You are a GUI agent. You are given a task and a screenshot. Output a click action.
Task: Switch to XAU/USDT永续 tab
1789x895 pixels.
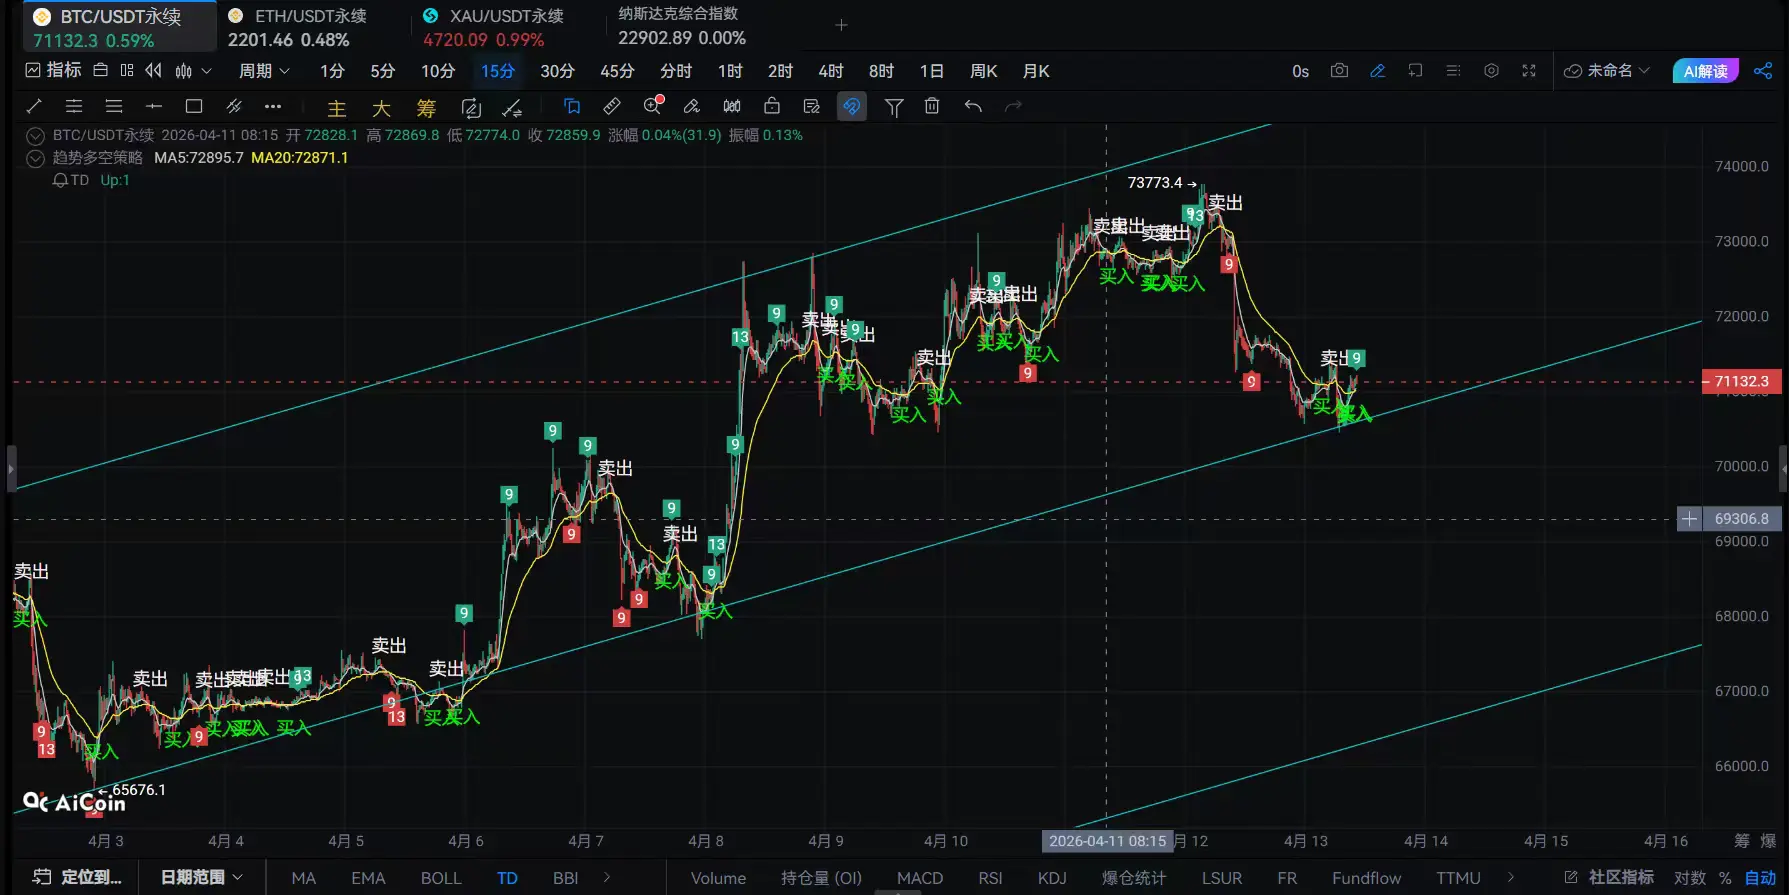pos(493,28)
